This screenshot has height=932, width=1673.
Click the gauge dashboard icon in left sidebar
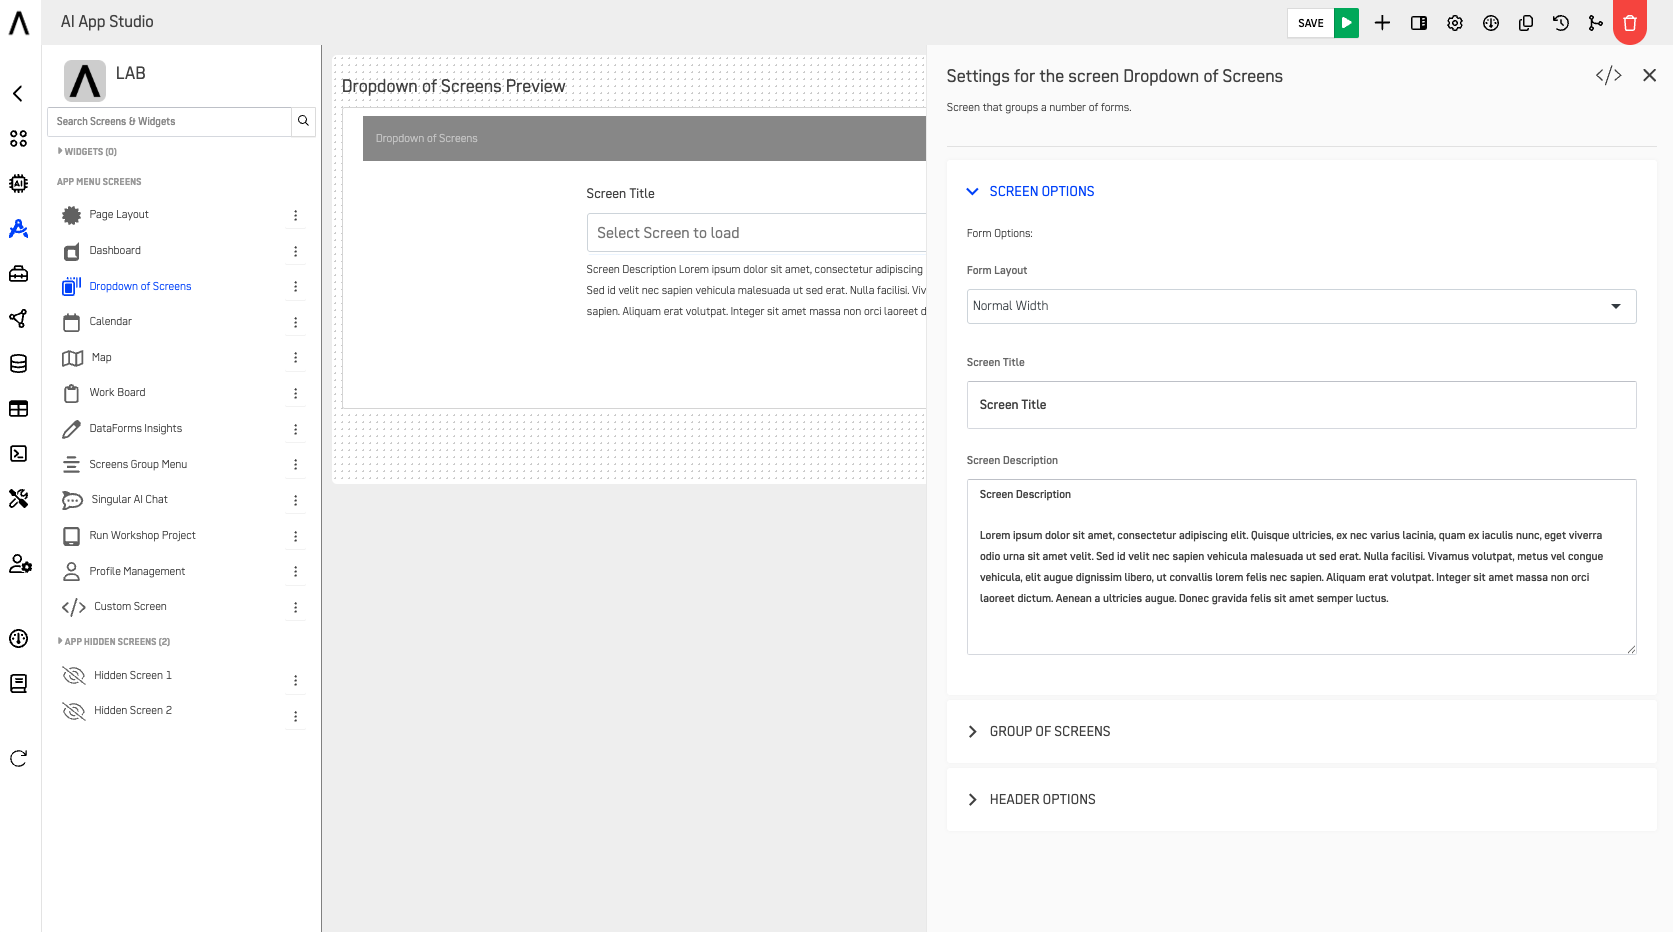[18, 639]
